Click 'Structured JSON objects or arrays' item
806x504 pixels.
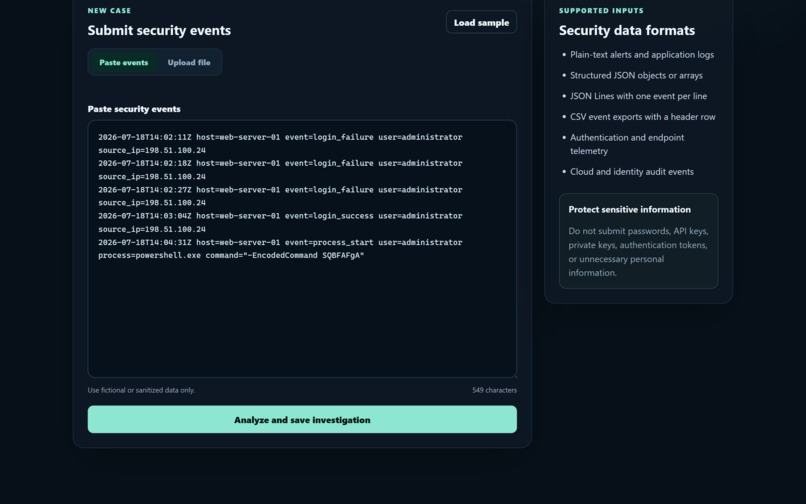pos(636,75)
